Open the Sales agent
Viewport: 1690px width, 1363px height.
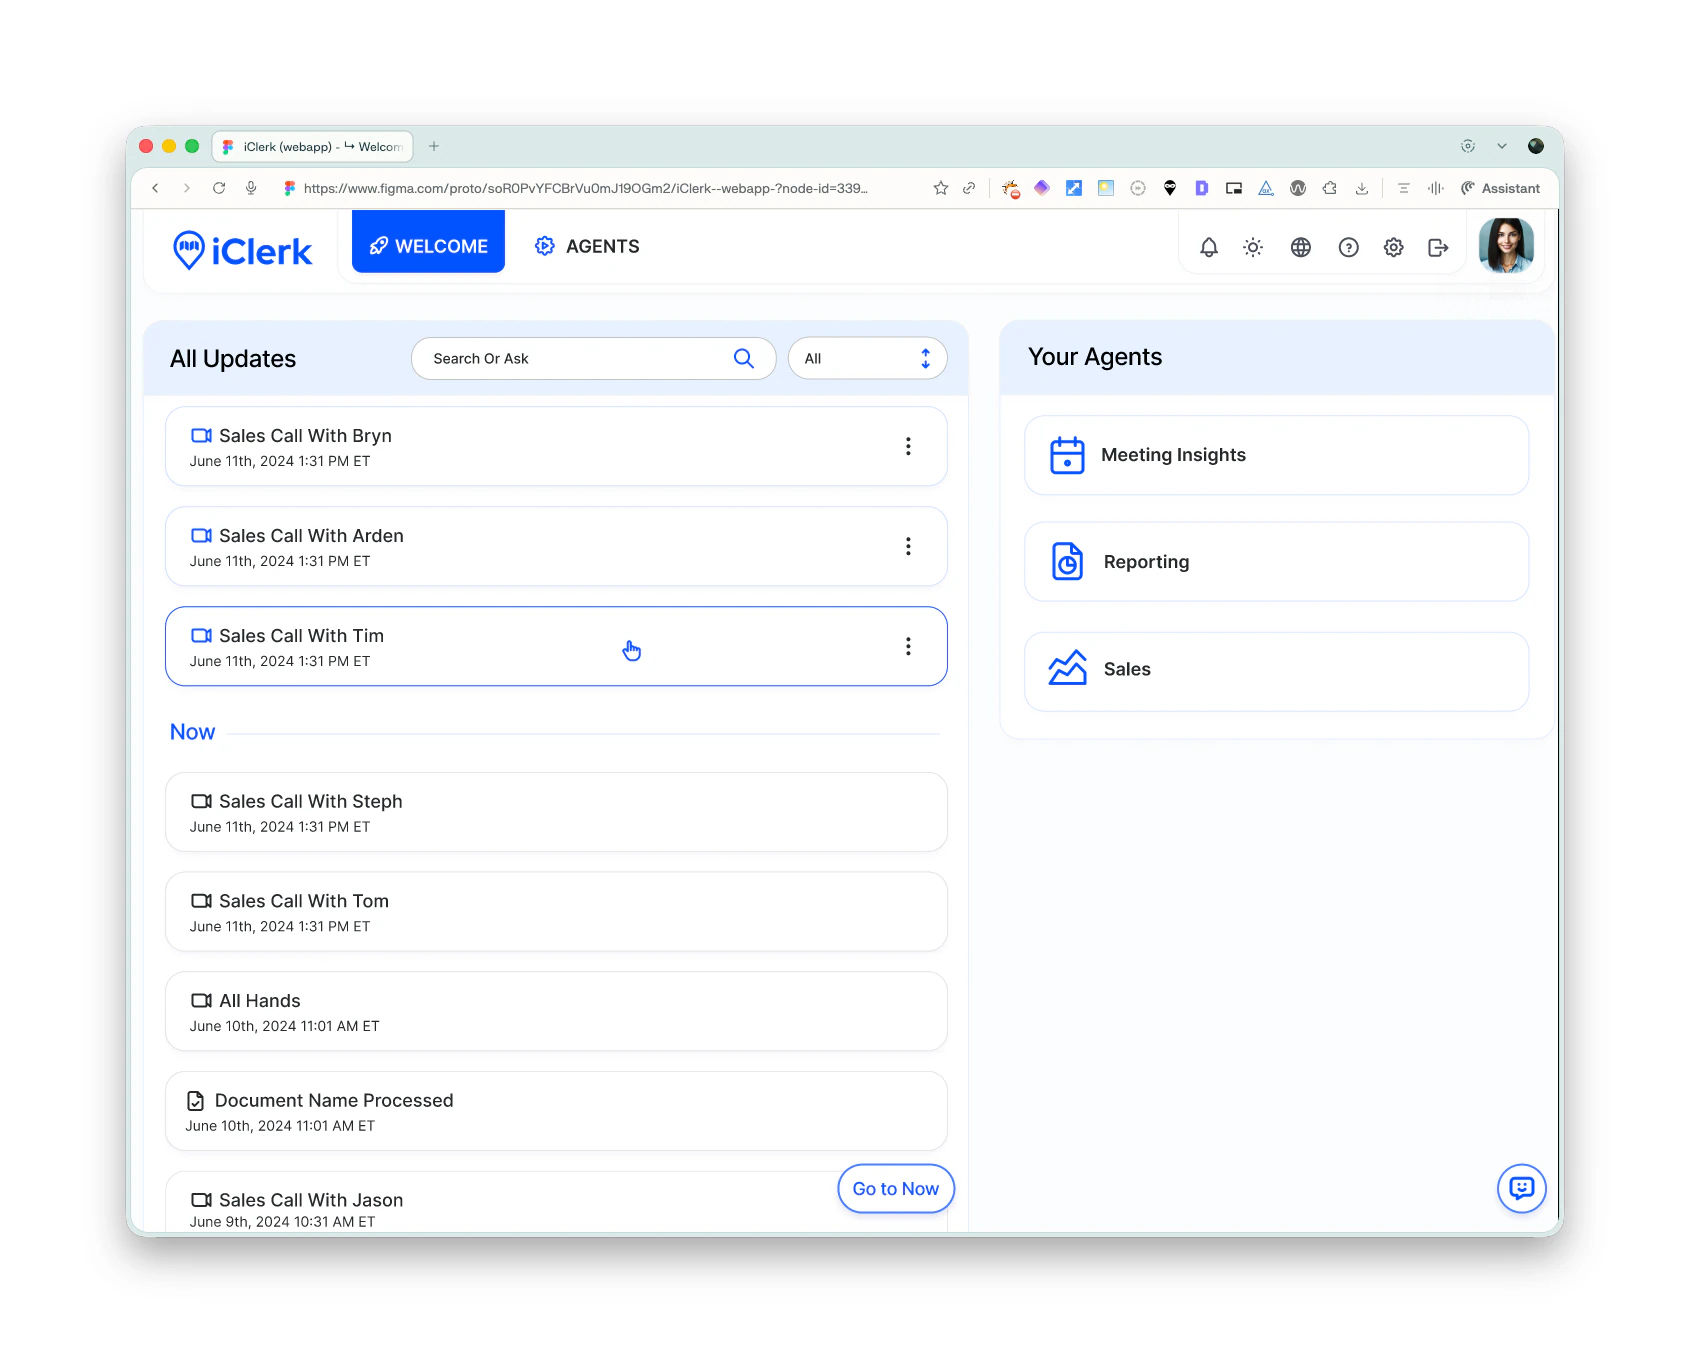(x=1277, y=671)
